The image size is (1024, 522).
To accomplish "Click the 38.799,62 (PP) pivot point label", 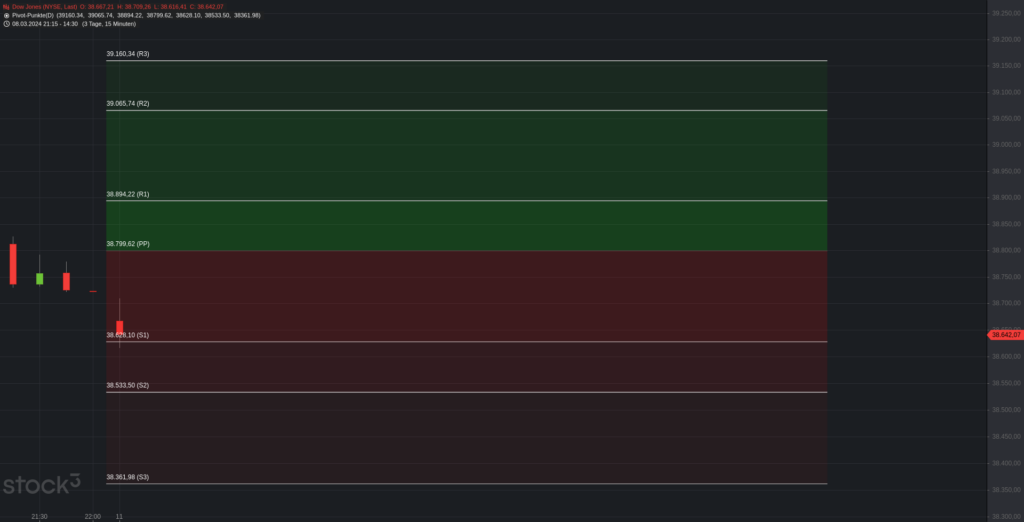I will click(128, 244).
